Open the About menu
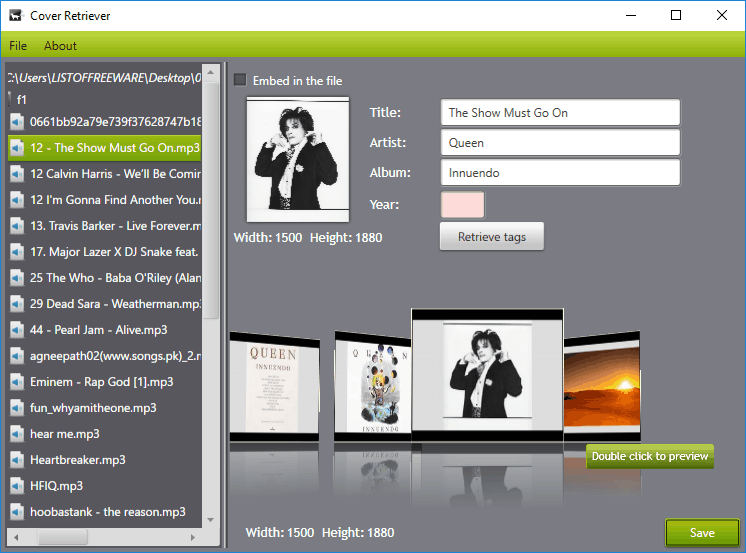The width and height of the screenshot is (746, 553). coord(60,46)
